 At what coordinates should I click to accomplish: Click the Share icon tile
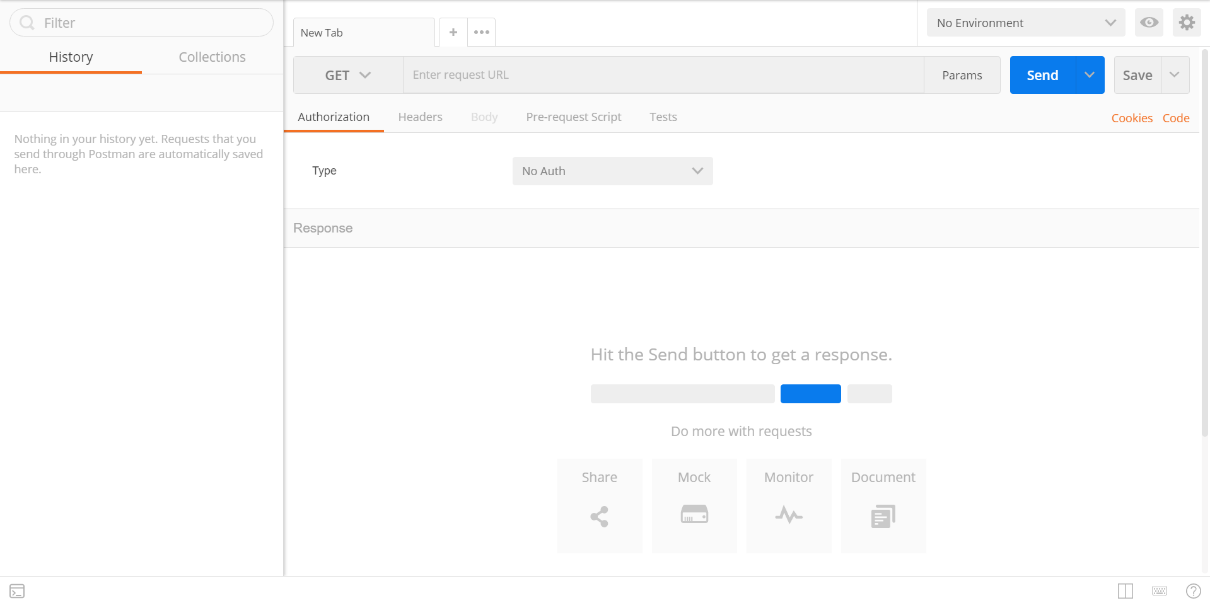[x=599, y=506]
